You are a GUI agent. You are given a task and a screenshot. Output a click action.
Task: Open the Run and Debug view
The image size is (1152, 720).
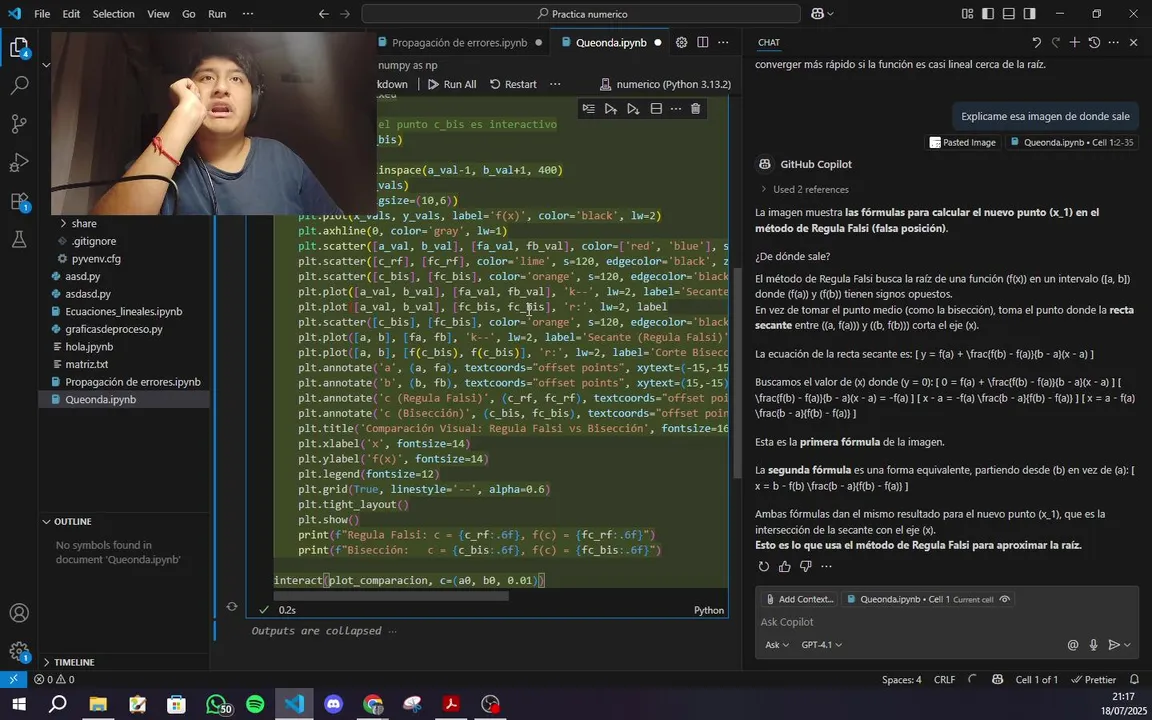click(19, 162)
